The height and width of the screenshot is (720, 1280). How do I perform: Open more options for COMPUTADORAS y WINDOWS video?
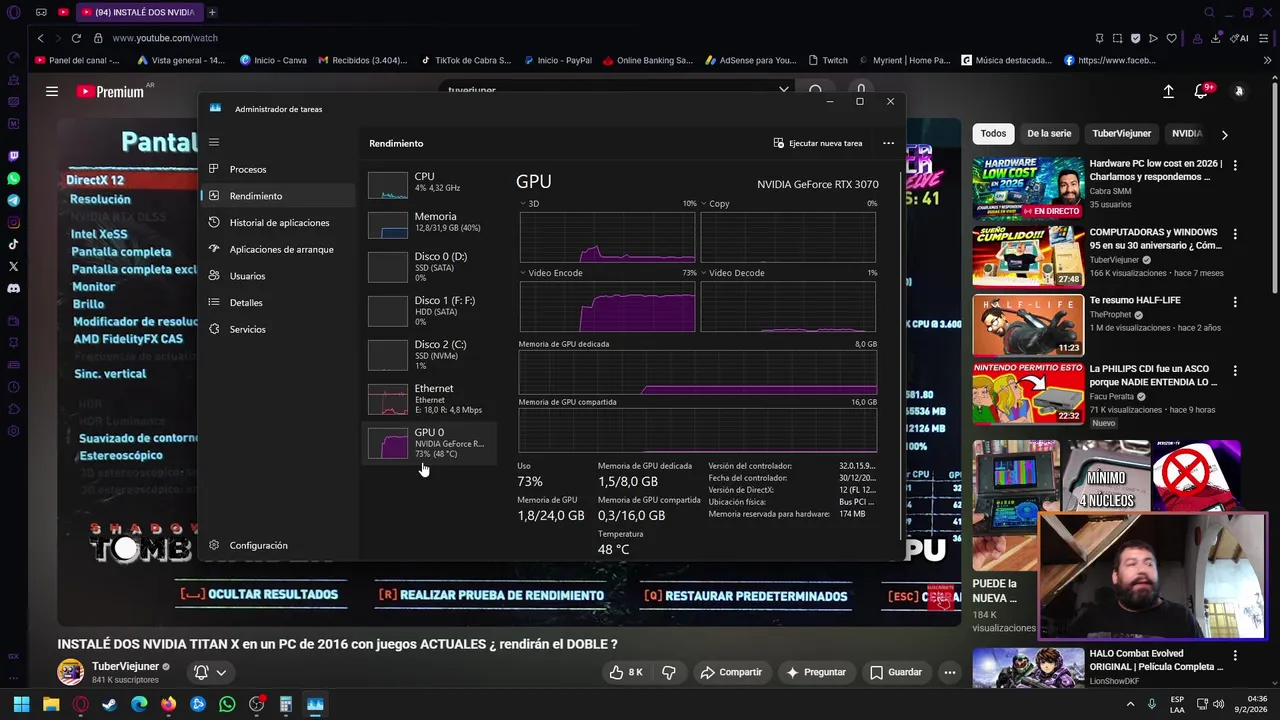[1235, 234]
